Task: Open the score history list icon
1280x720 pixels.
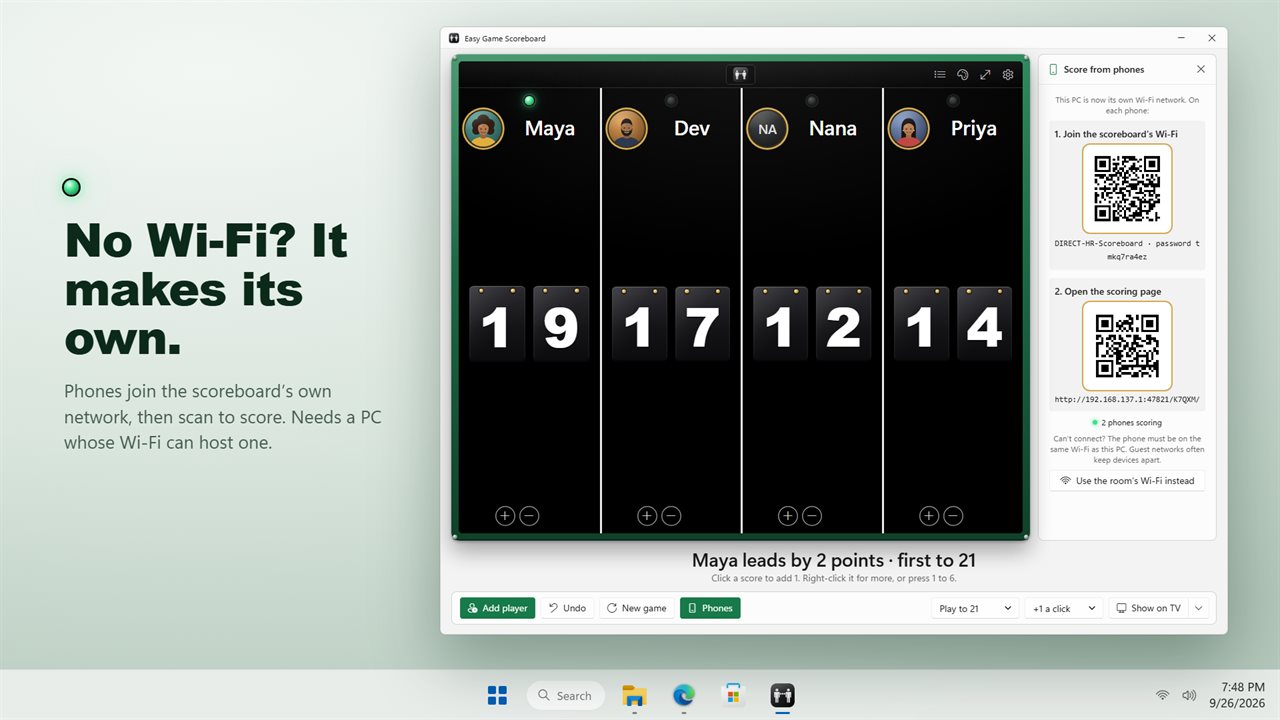Action: 940,74
